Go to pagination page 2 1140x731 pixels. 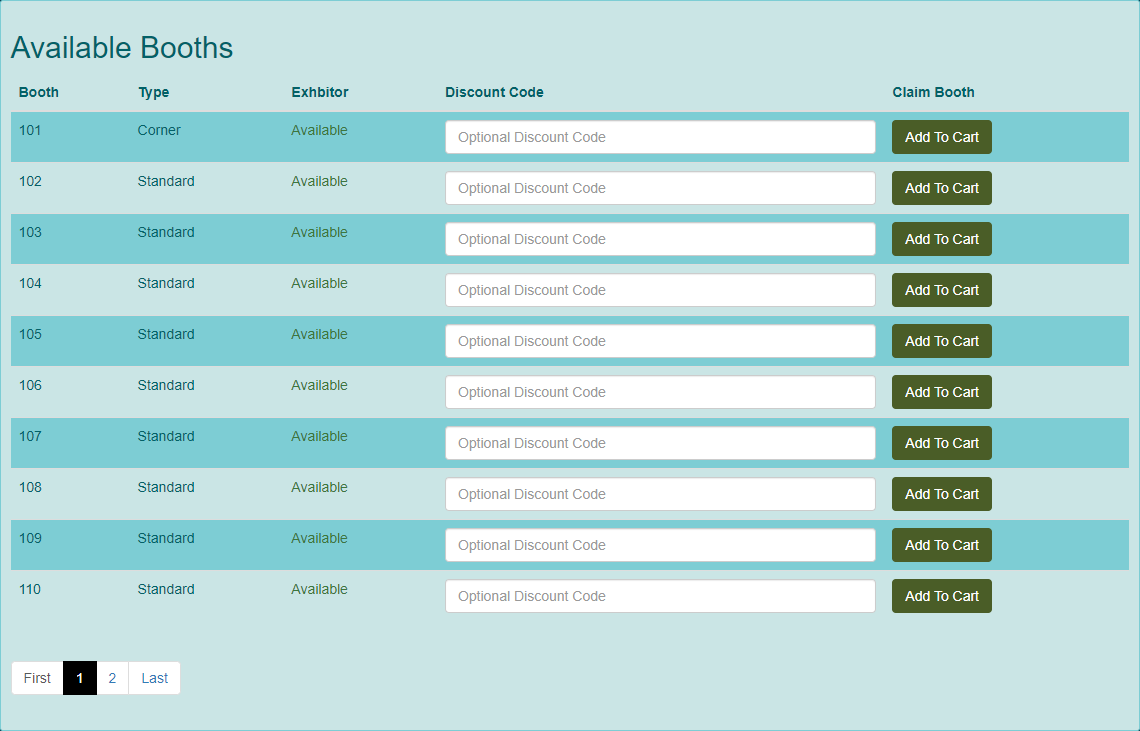(x=112, y=678)
